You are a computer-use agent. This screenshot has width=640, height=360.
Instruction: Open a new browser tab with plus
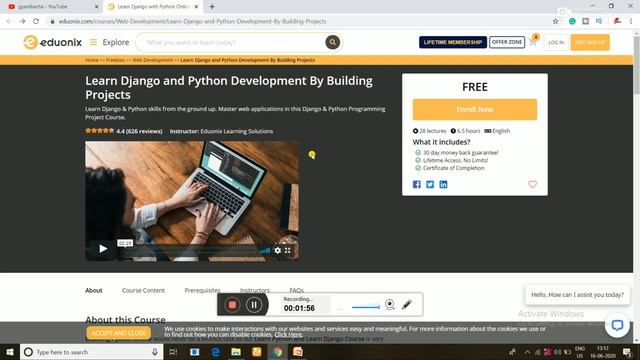[212, 7]
